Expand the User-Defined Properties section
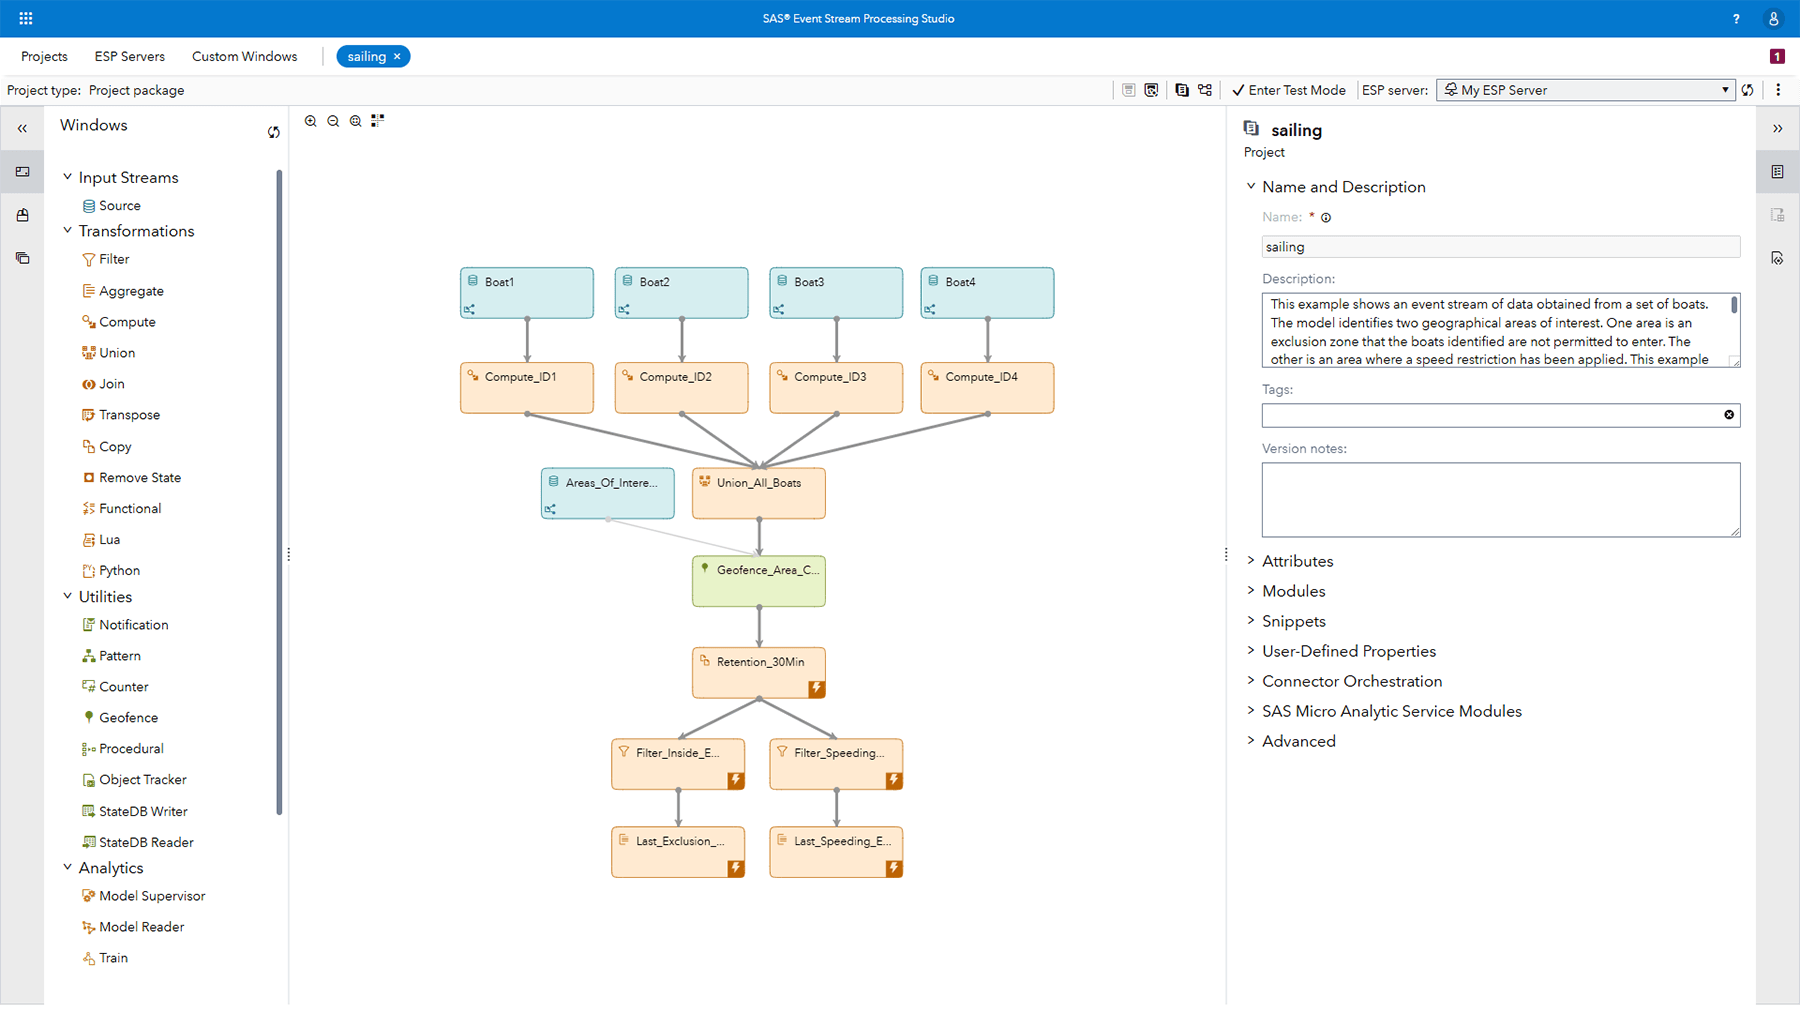 [x=1251, y=651]
